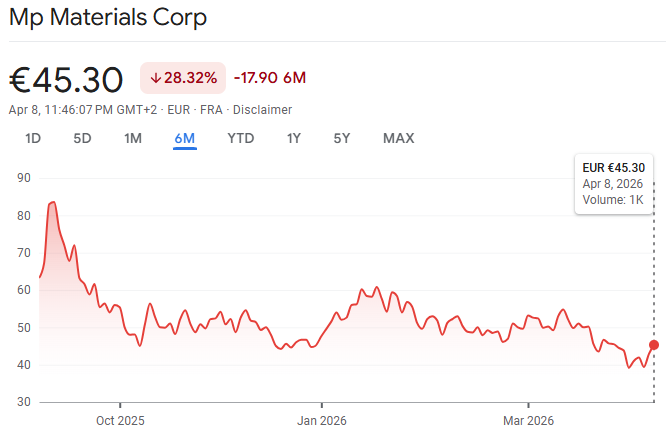Click the EUR €45.30 tooltip box
666x439 pixels.
click(614, 184)
